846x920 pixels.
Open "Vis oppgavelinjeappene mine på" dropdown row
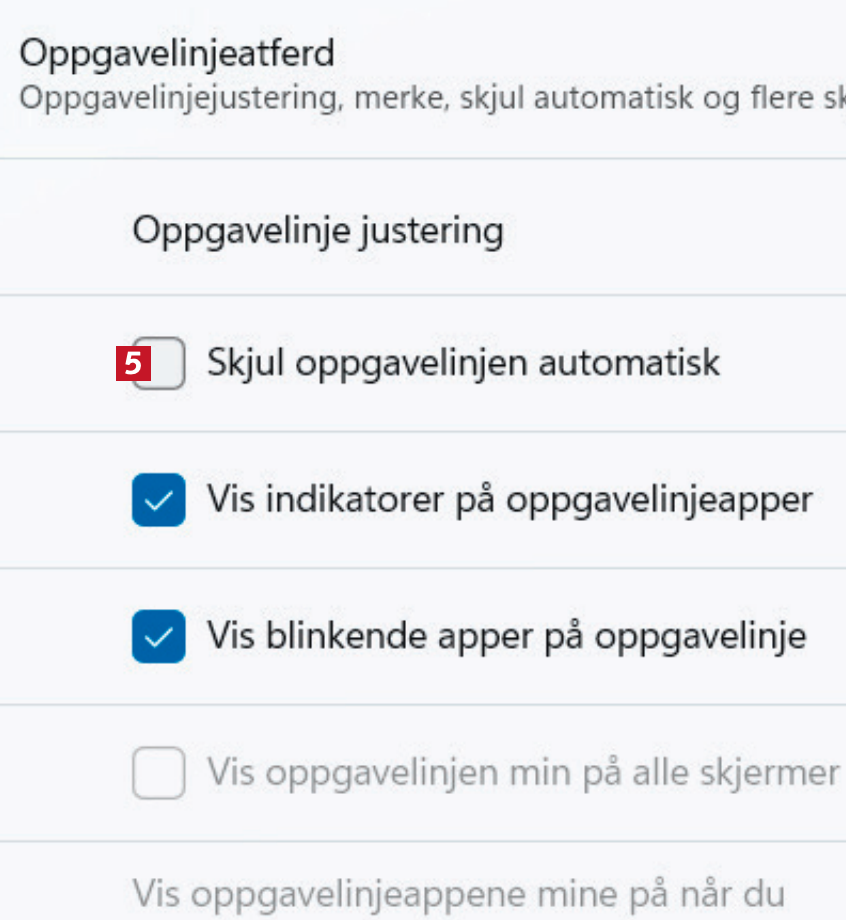[460, 891]
